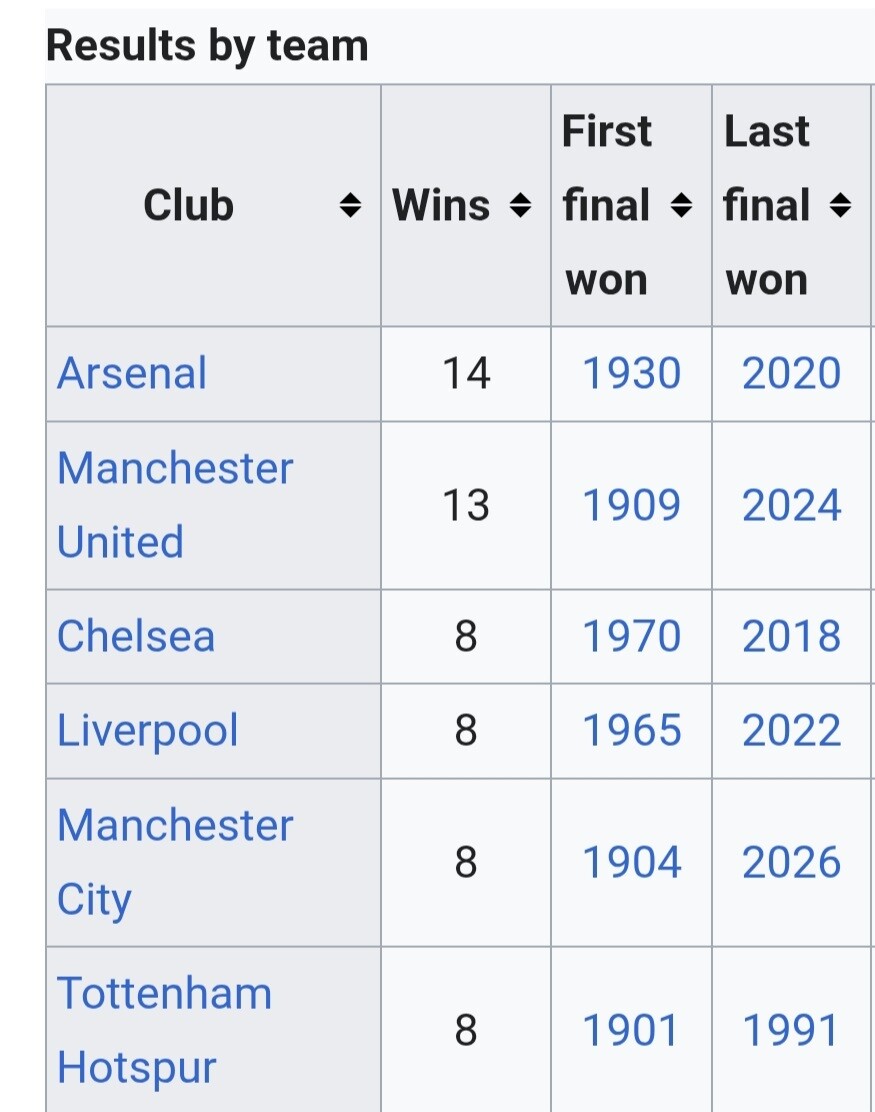The width and height of the screenshot is (875, 1112).
Task: Sort by First final won arrows
Action: click(x=681, y=205)
